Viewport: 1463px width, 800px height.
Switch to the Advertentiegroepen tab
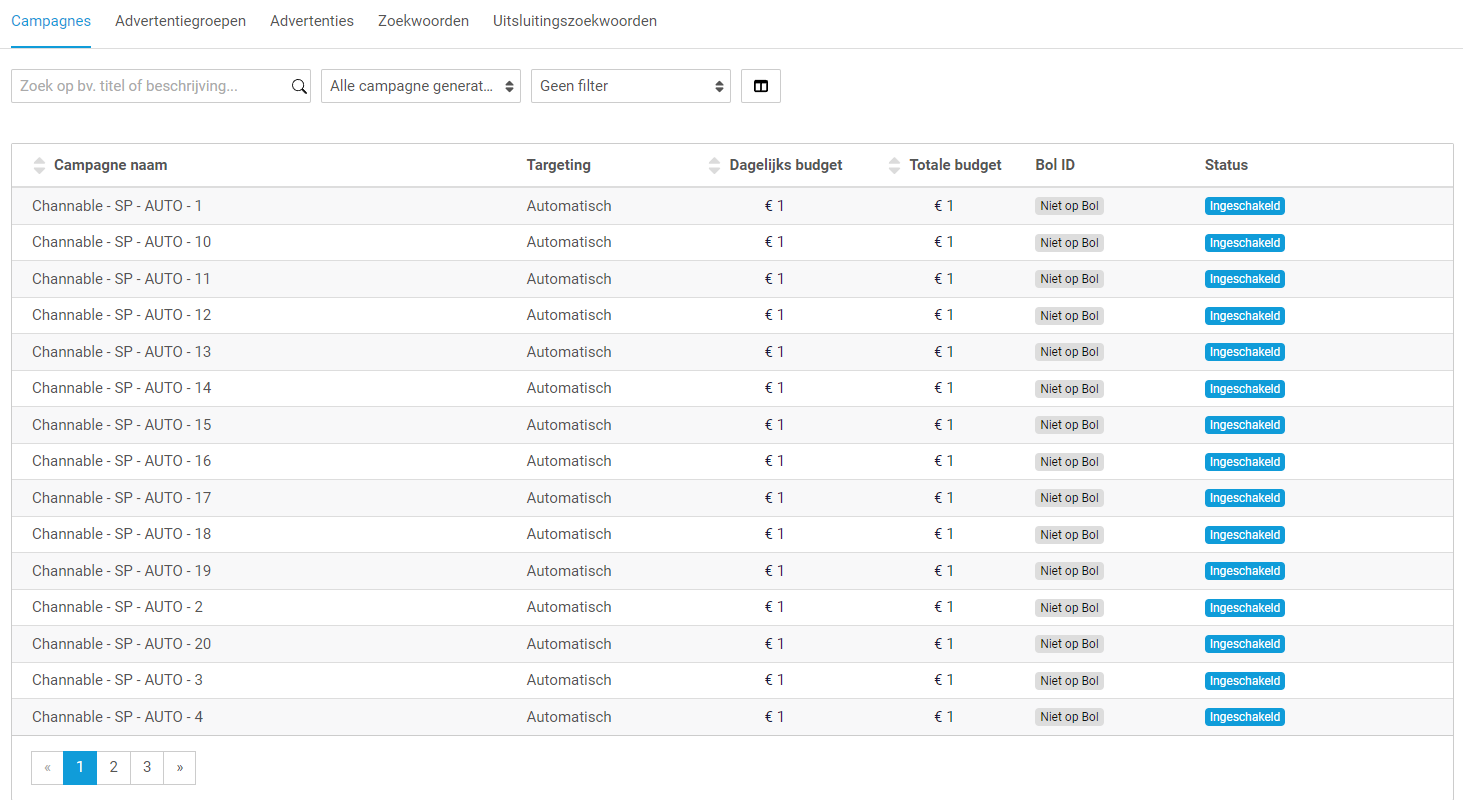point(180,21)
